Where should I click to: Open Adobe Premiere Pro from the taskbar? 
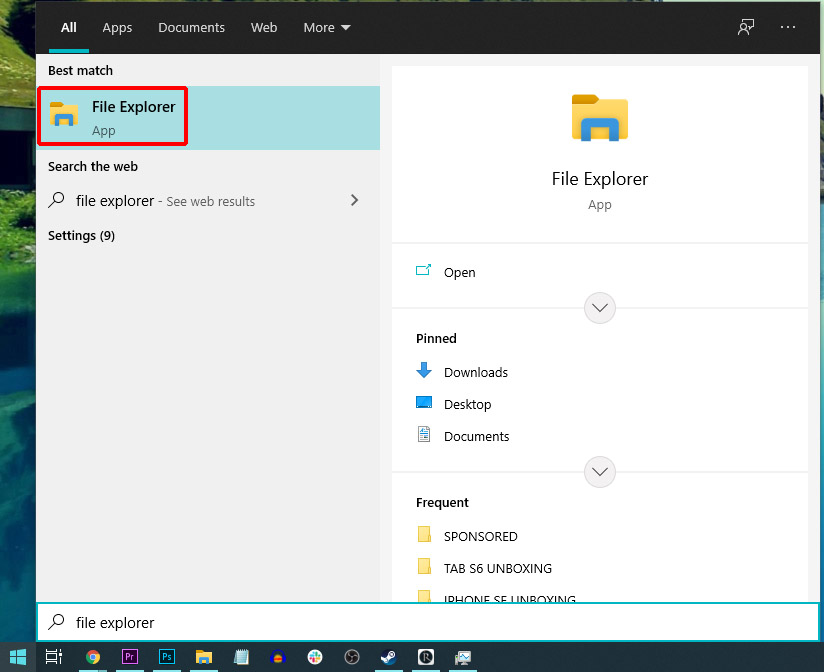pos(130,657)
